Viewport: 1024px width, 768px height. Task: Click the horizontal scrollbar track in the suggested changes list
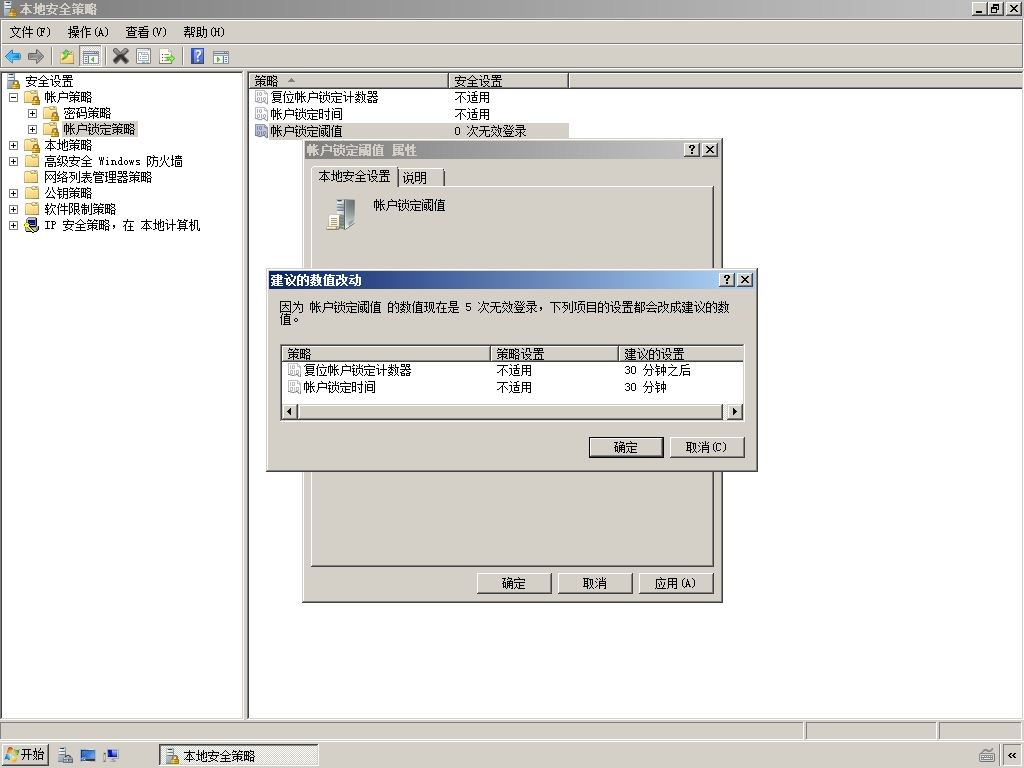tap(511, 411)
